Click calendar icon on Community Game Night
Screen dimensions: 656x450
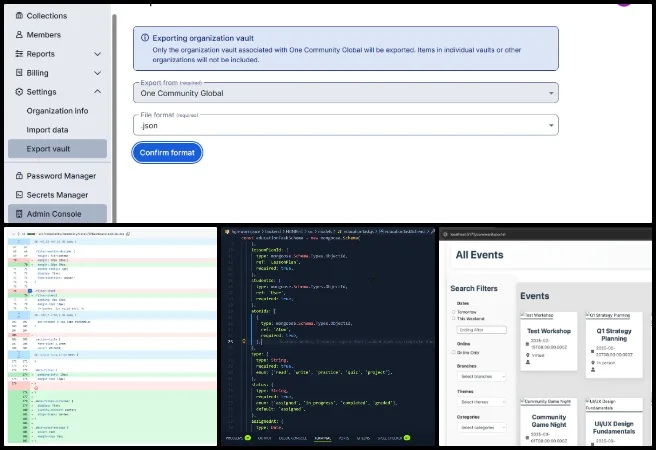[x=527, y=437]
